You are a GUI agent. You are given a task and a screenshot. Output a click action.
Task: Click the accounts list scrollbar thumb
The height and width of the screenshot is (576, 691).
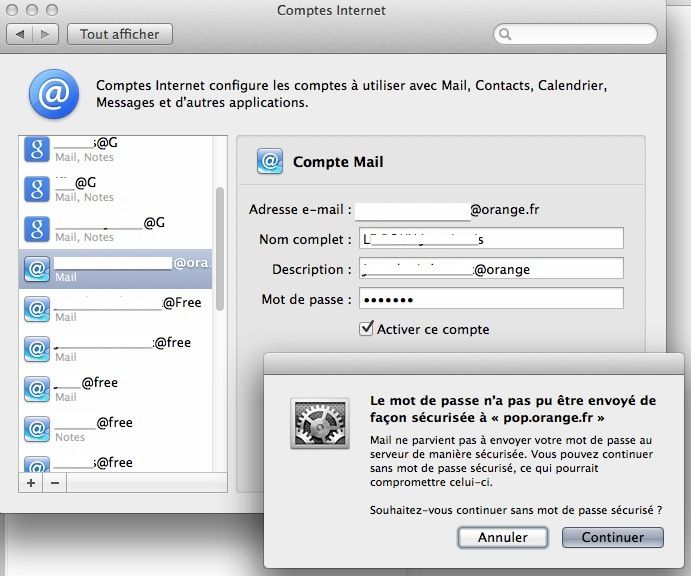coord(220,249)
